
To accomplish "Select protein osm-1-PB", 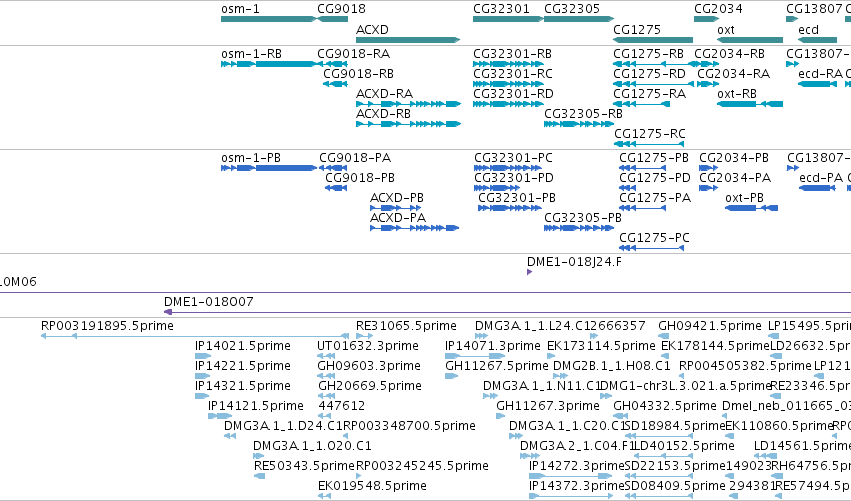I will click(x=269, y=168).
